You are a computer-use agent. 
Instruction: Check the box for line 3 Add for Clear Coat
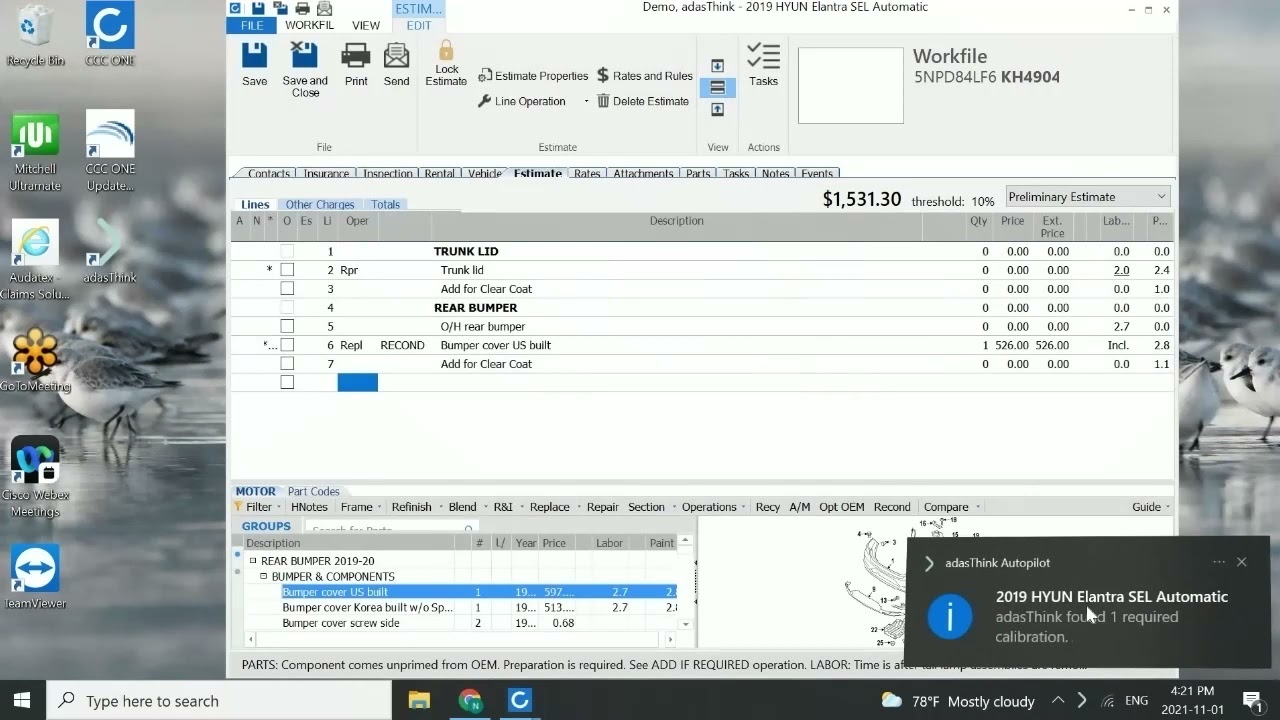point(287,289)
